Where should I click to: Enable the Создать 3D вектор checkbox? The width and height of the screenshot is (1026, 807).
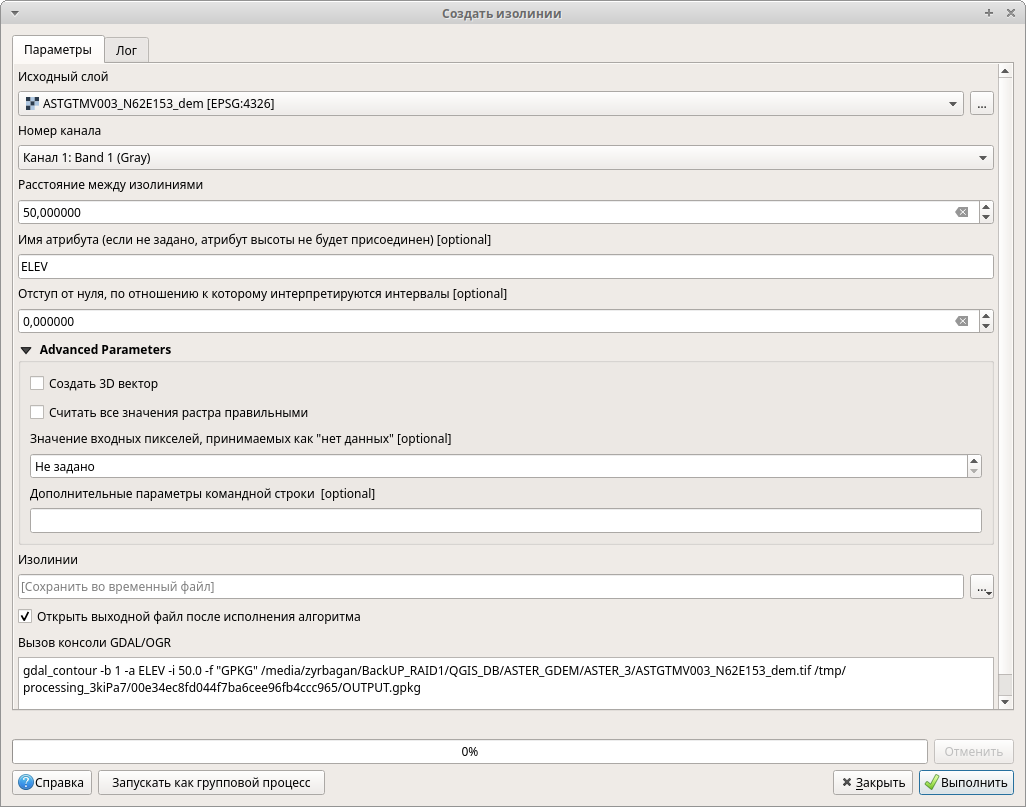(x=38, y=383)
